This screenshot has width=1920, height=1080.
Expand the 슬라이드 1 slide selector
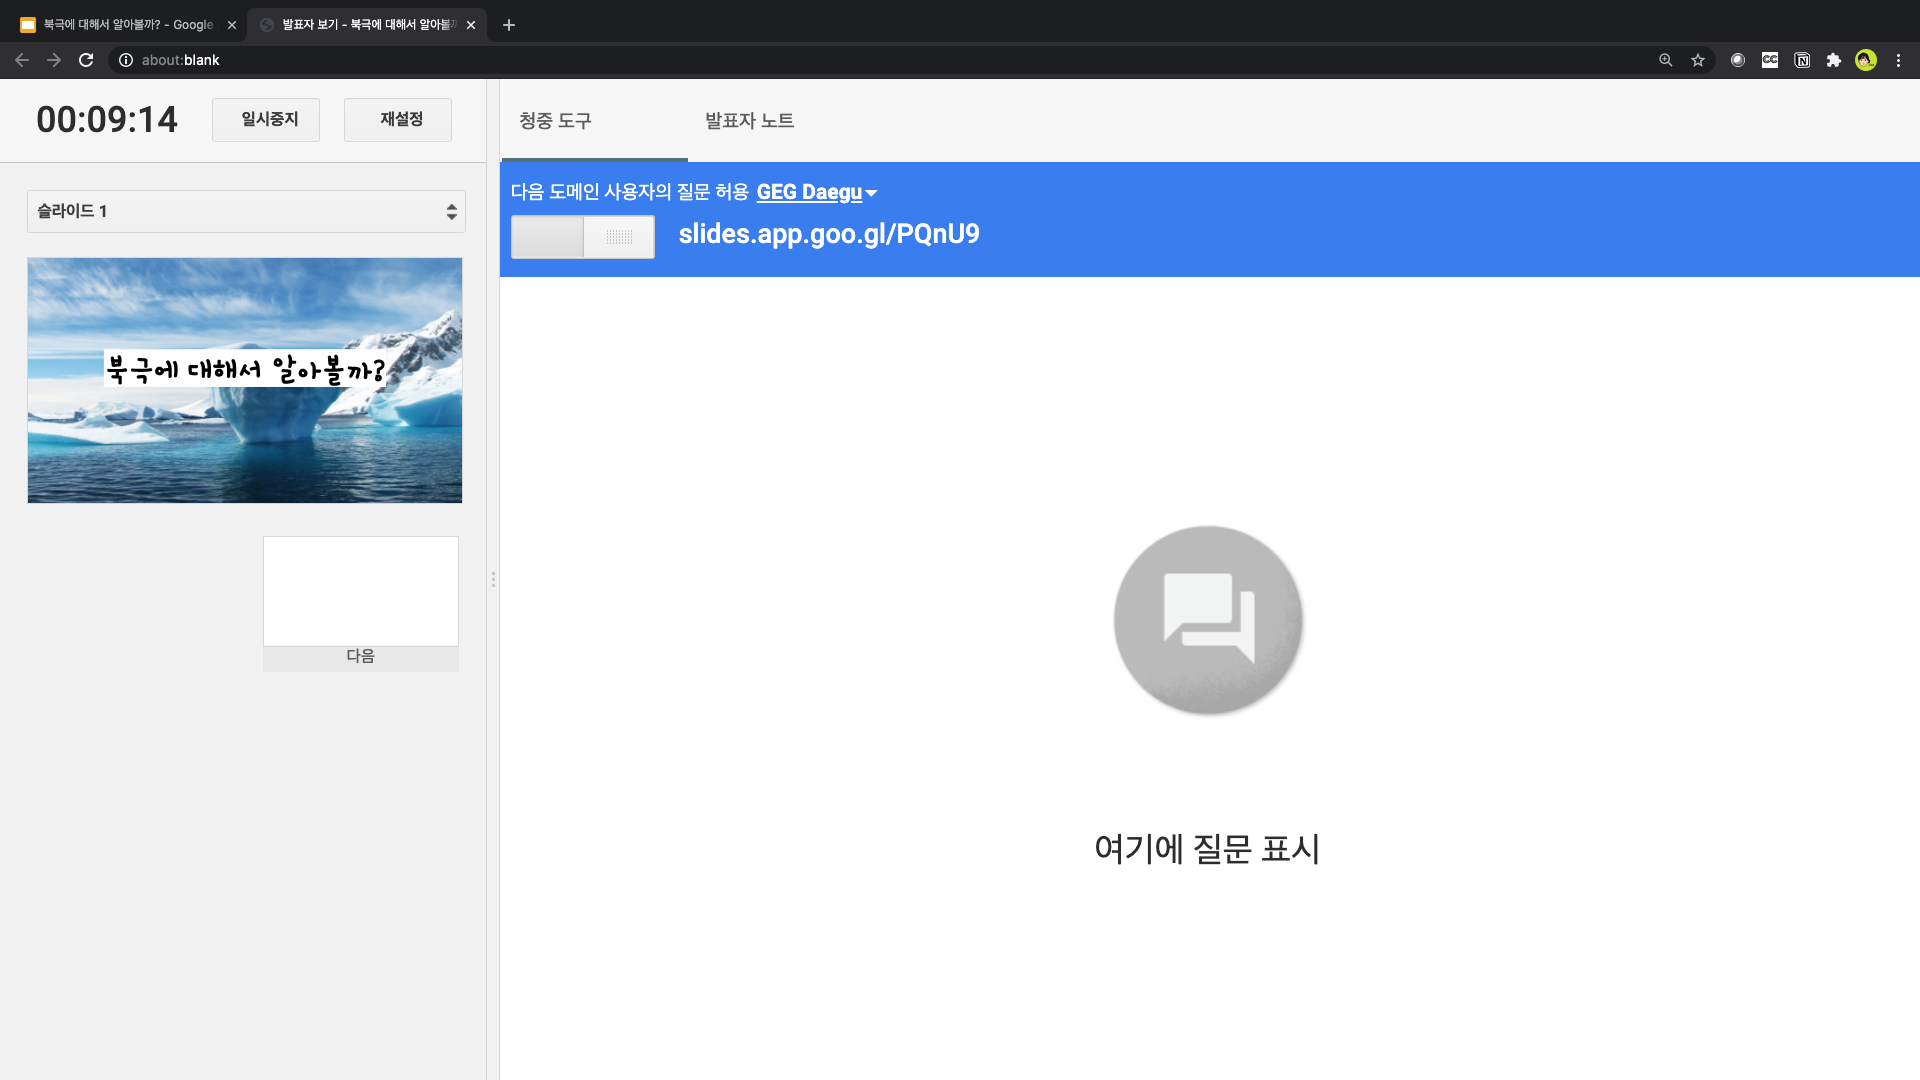(246, 211)
